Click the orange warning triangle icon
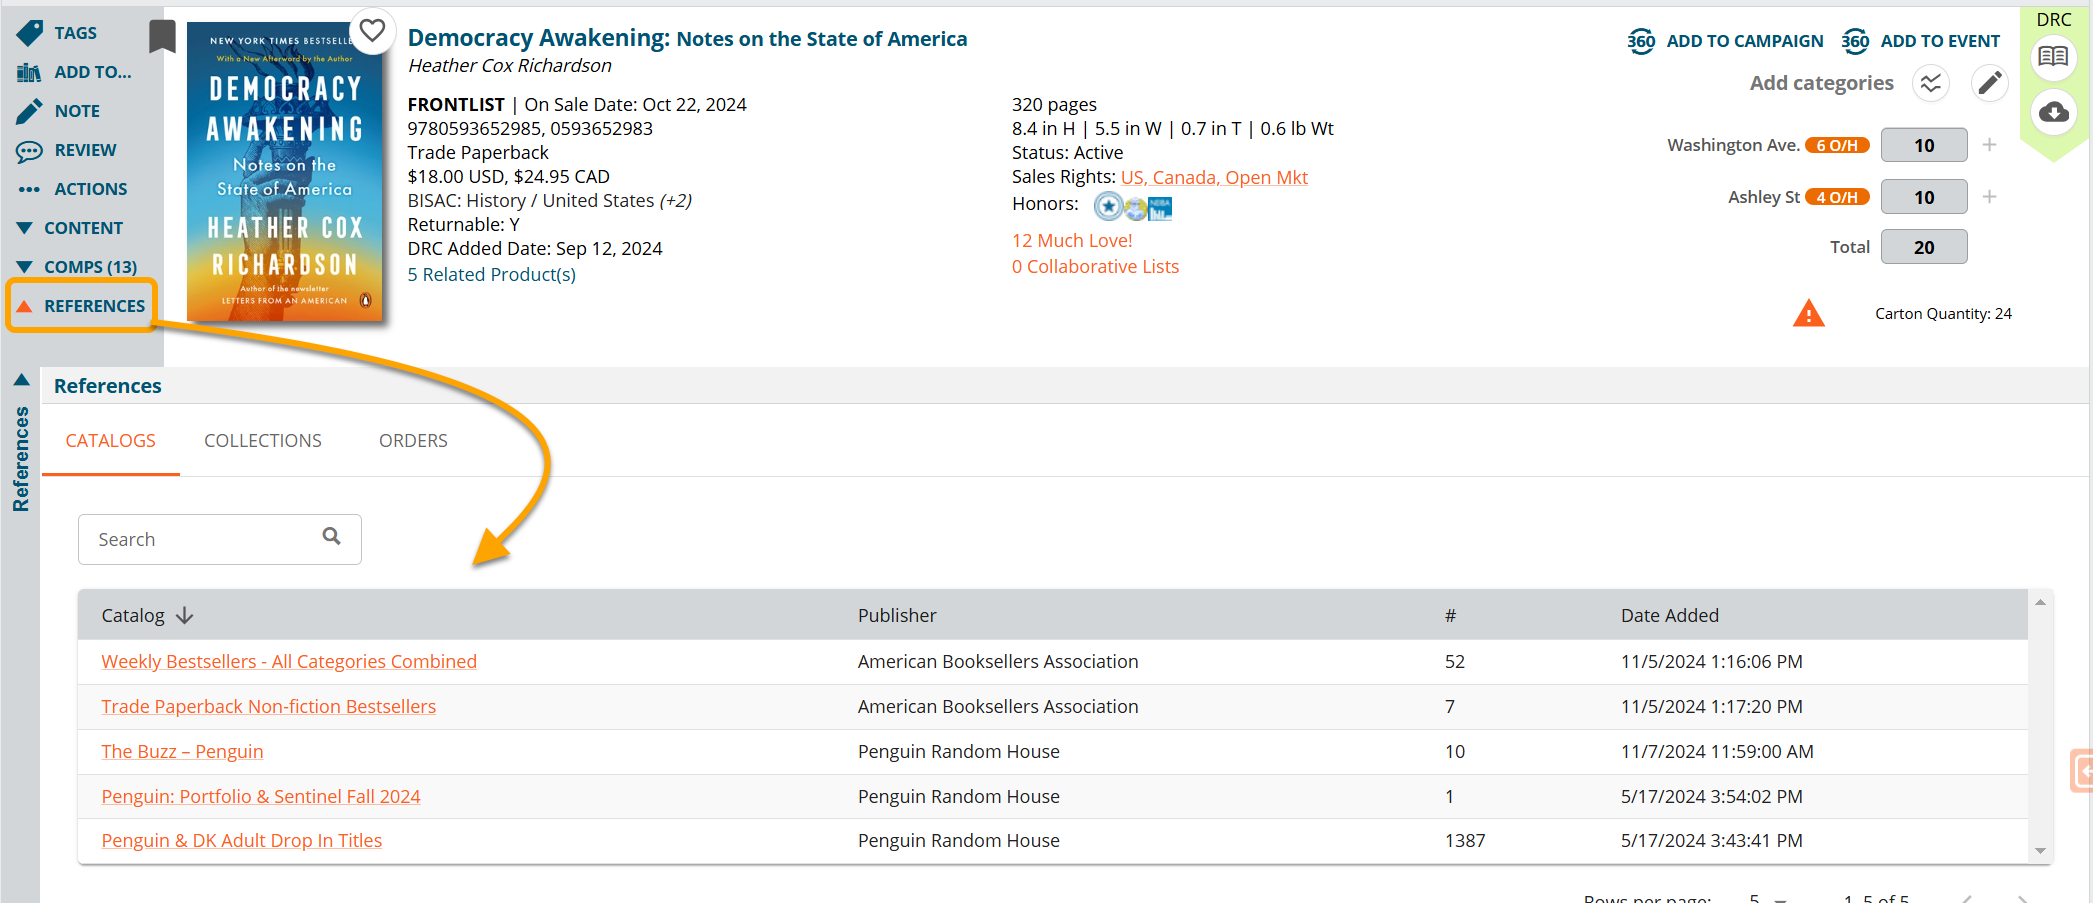 (x=1808, y=314)
